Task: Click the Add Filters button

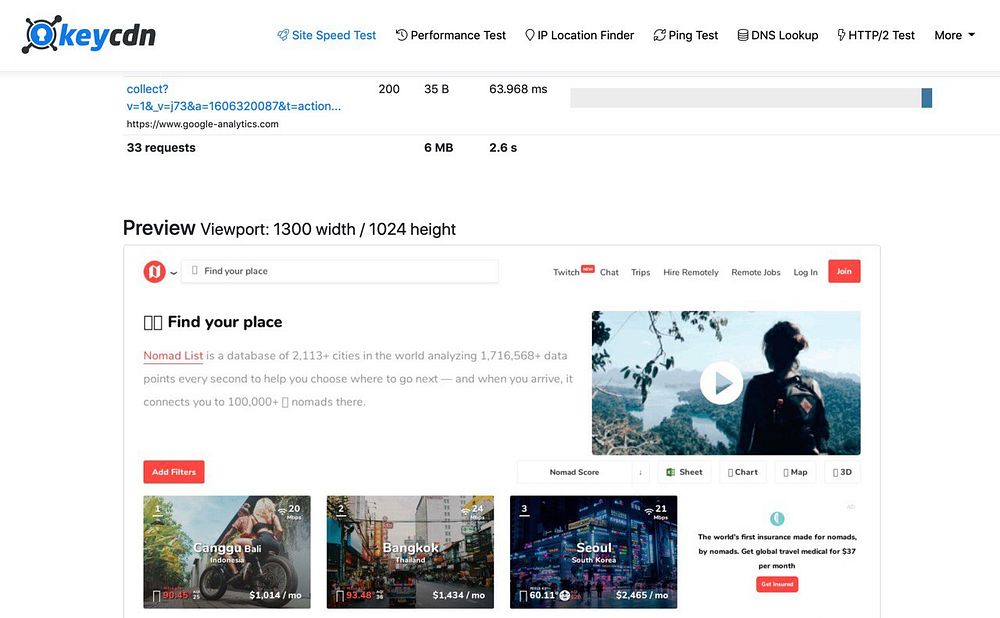Action: coord(173,472)
